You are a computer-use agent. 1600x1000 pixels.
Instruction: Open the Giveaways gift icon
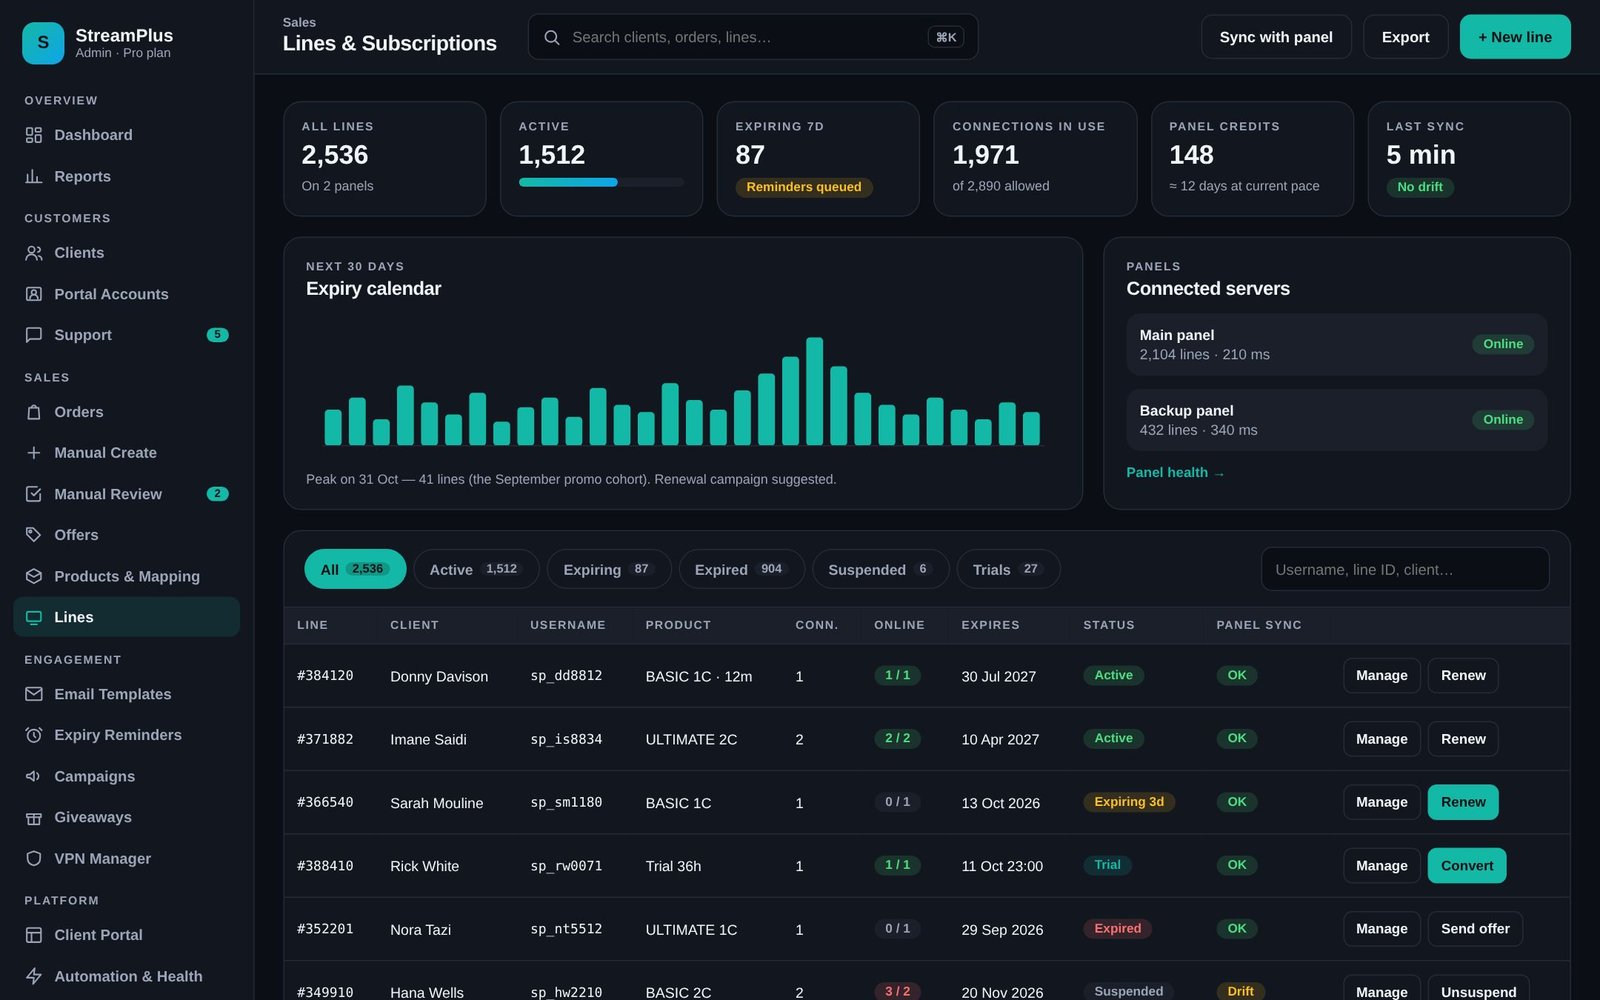click(34, 817)
